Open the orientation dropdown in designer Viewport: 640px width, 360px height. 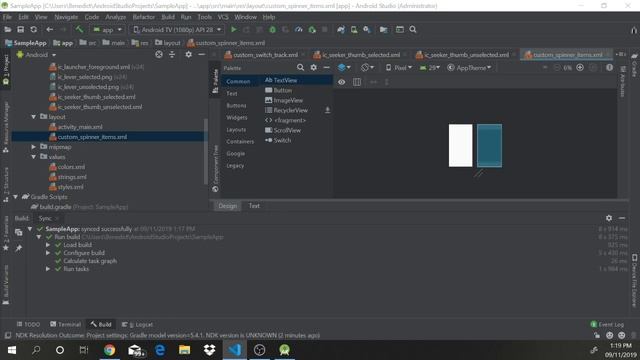pos(367,67)
